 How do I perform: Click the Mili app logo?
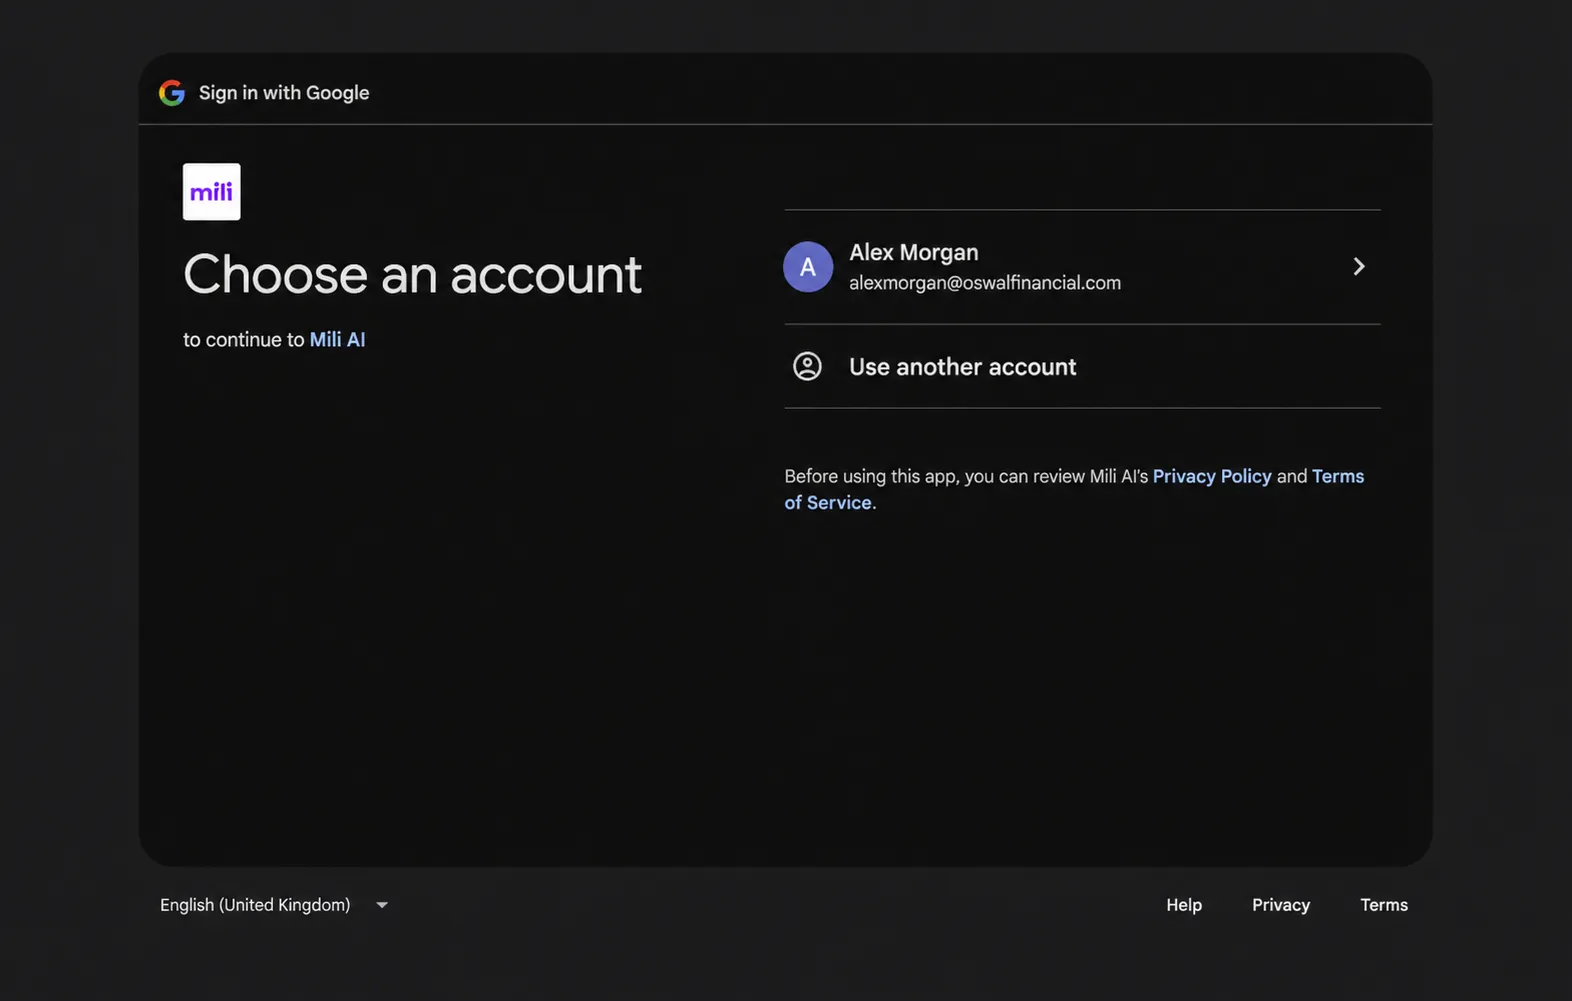click(212, 192)
